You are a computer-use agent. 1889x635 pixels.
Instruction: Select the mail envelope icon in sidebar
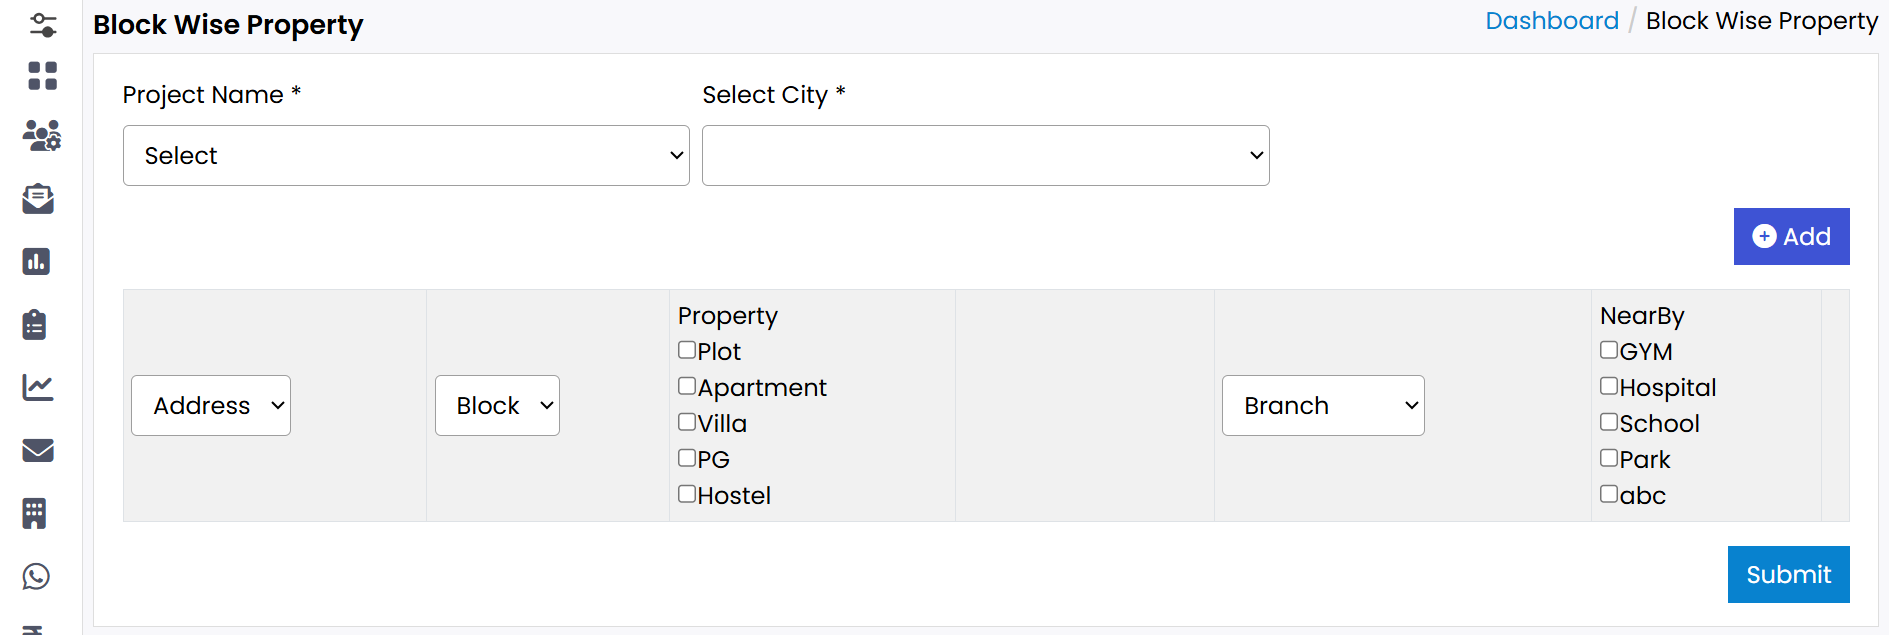point(38,450)
